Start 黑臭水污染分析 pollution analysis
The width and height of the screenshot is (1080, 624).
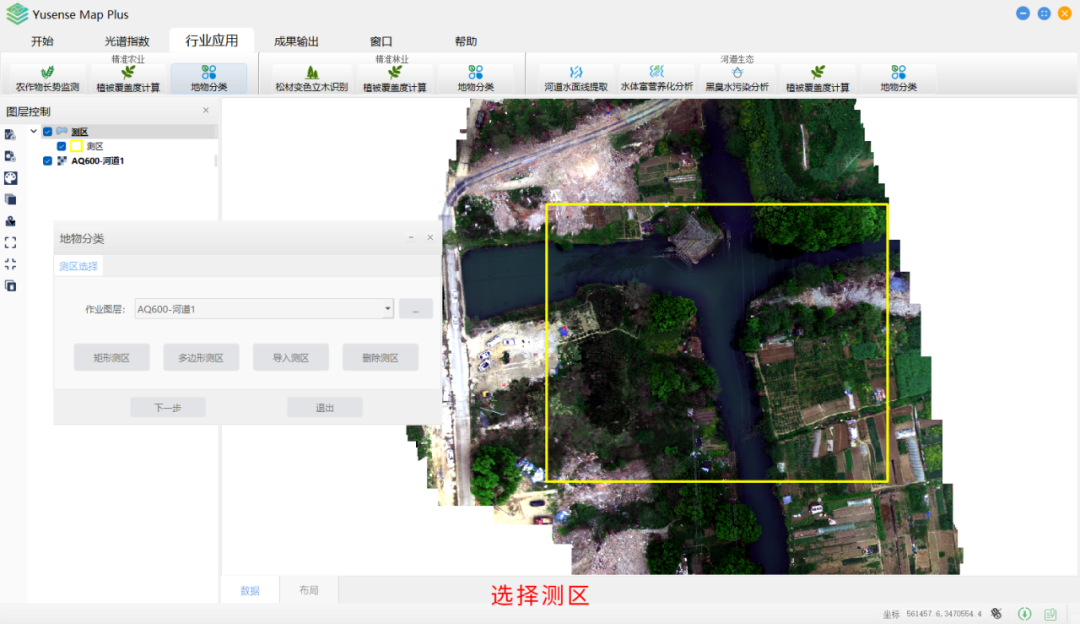(x=737, y=78)
